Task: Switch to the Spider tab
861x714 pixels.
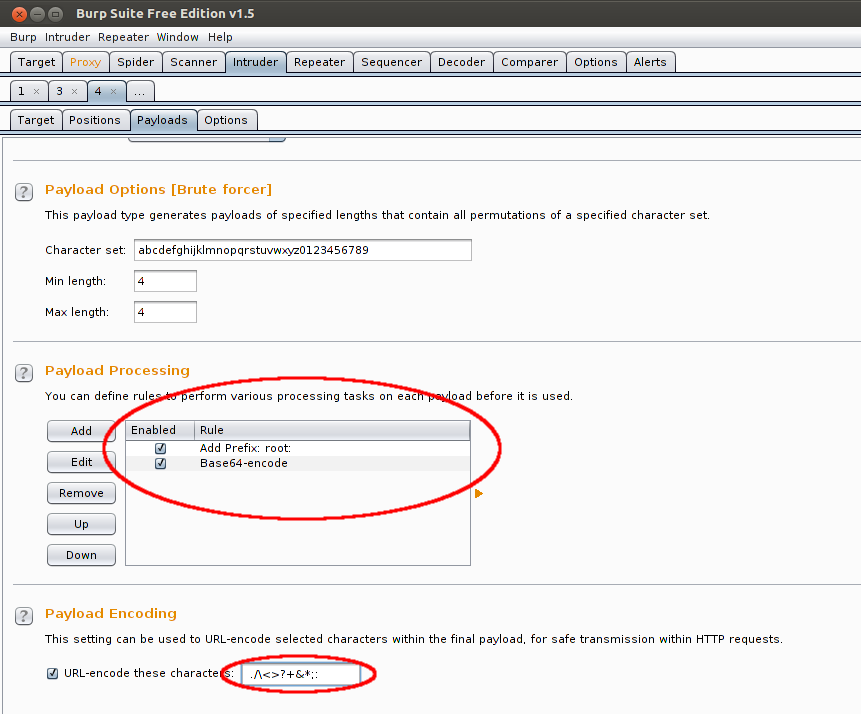Action: 136,62
